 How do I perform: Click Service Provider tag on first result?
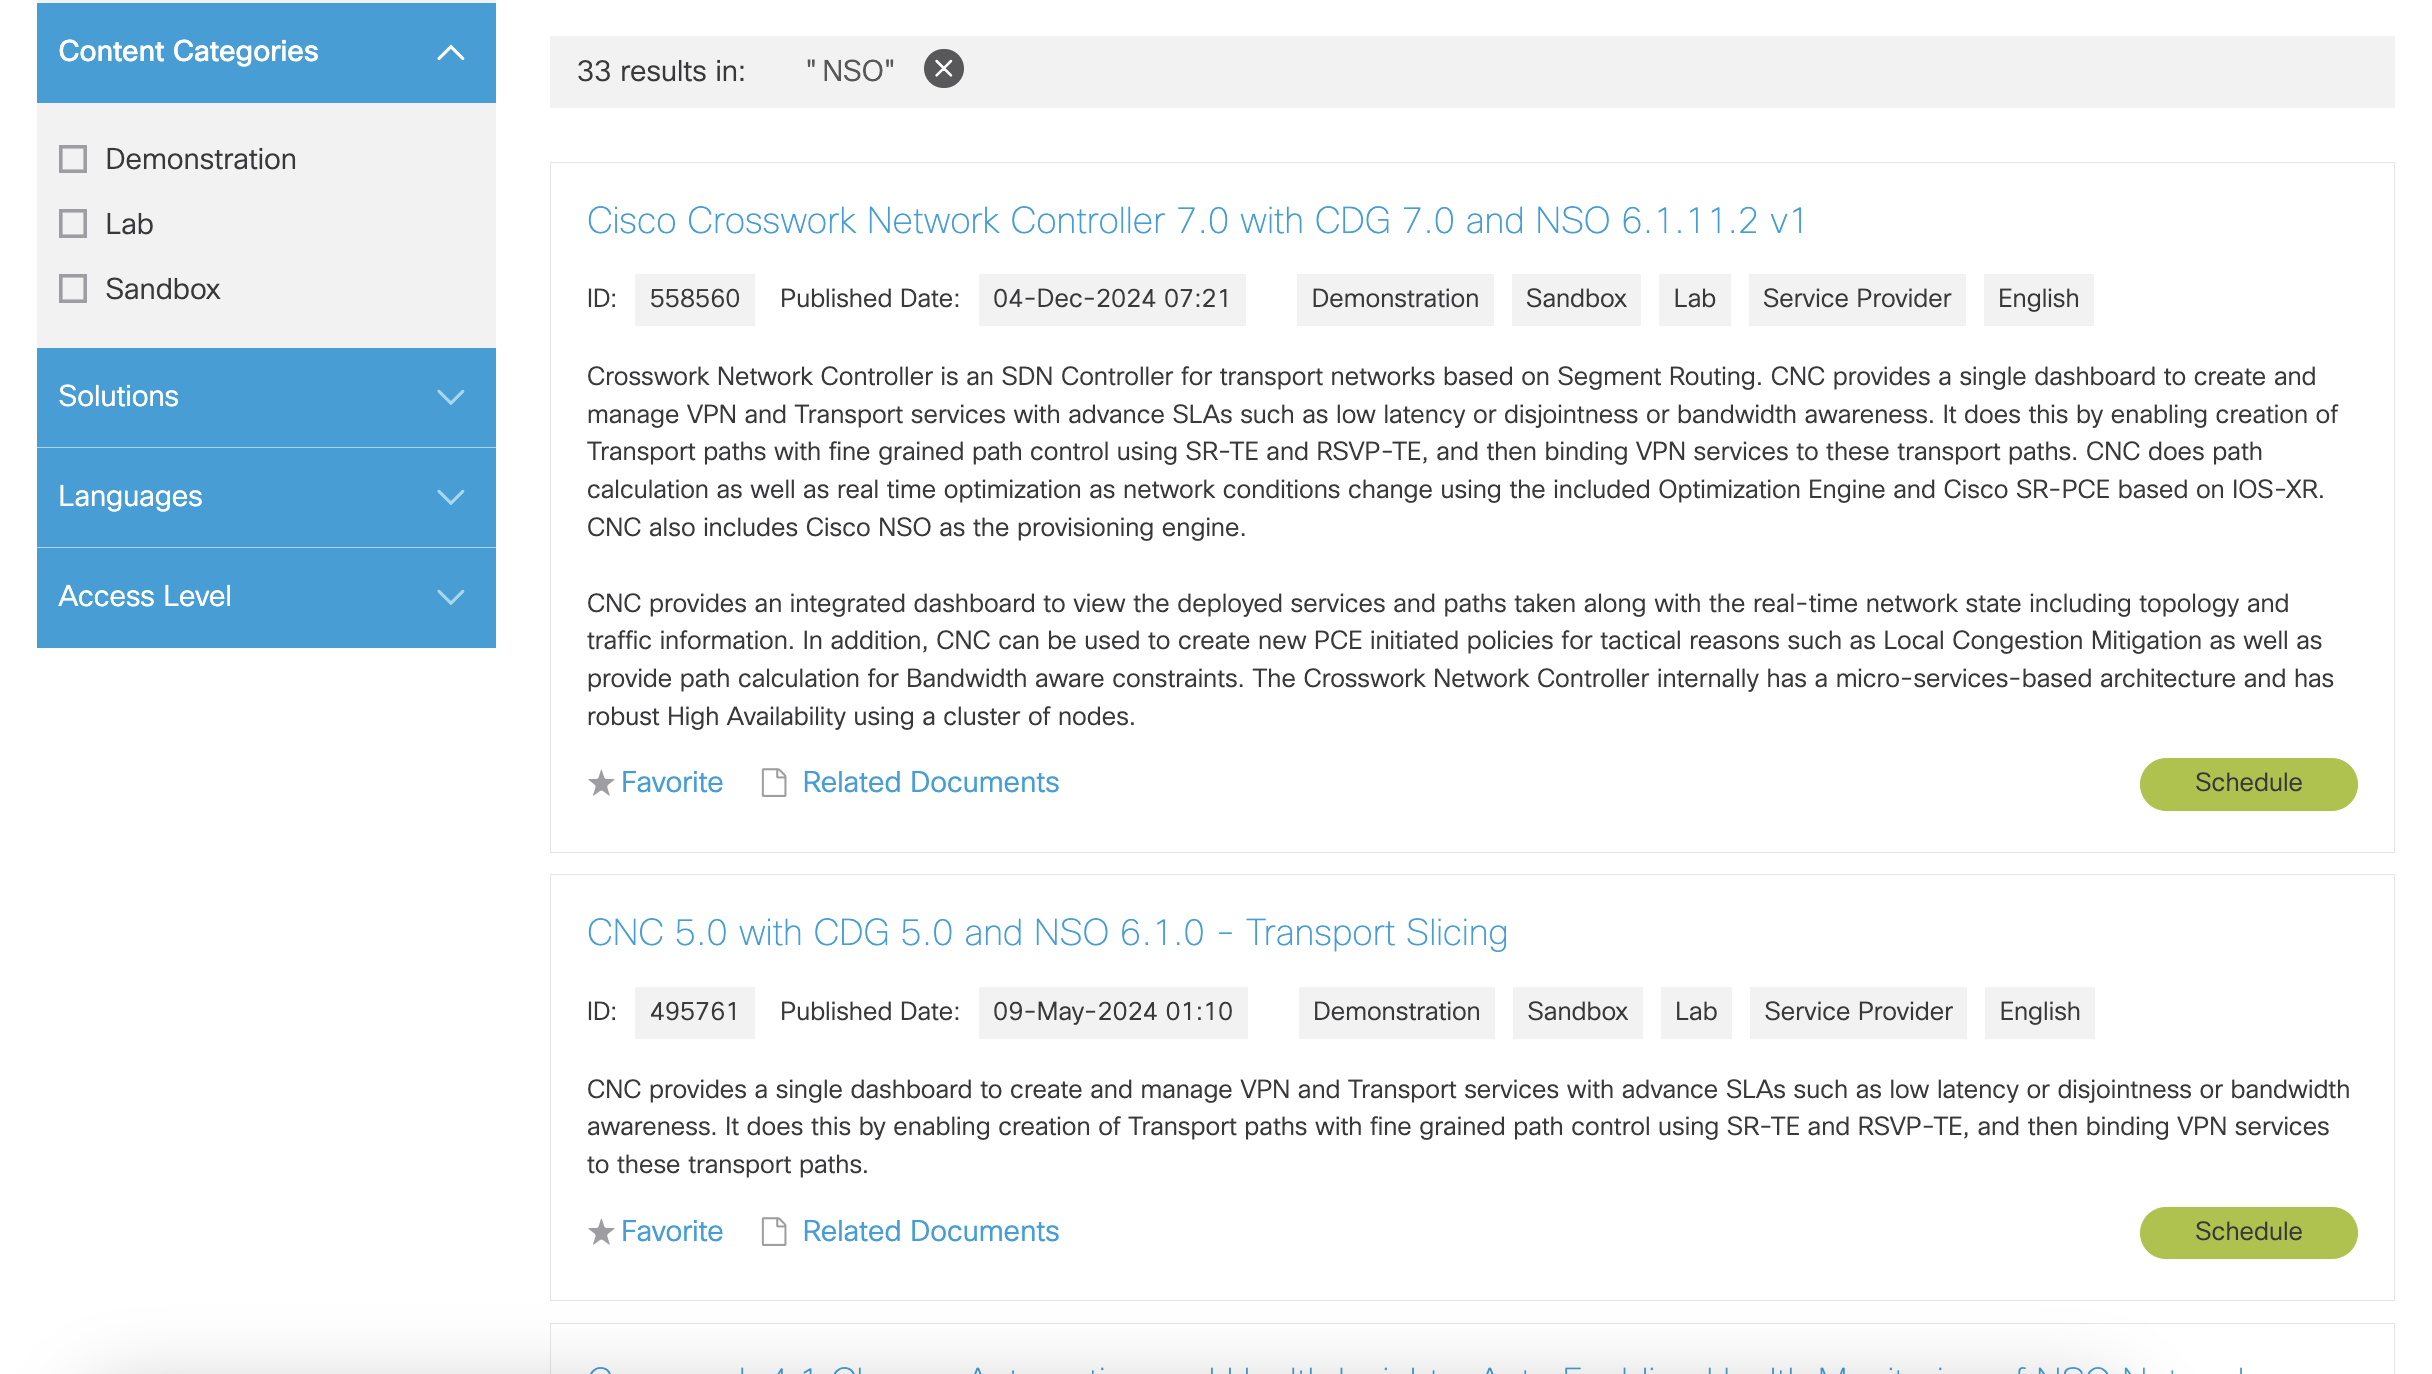tap(1856, 299)
